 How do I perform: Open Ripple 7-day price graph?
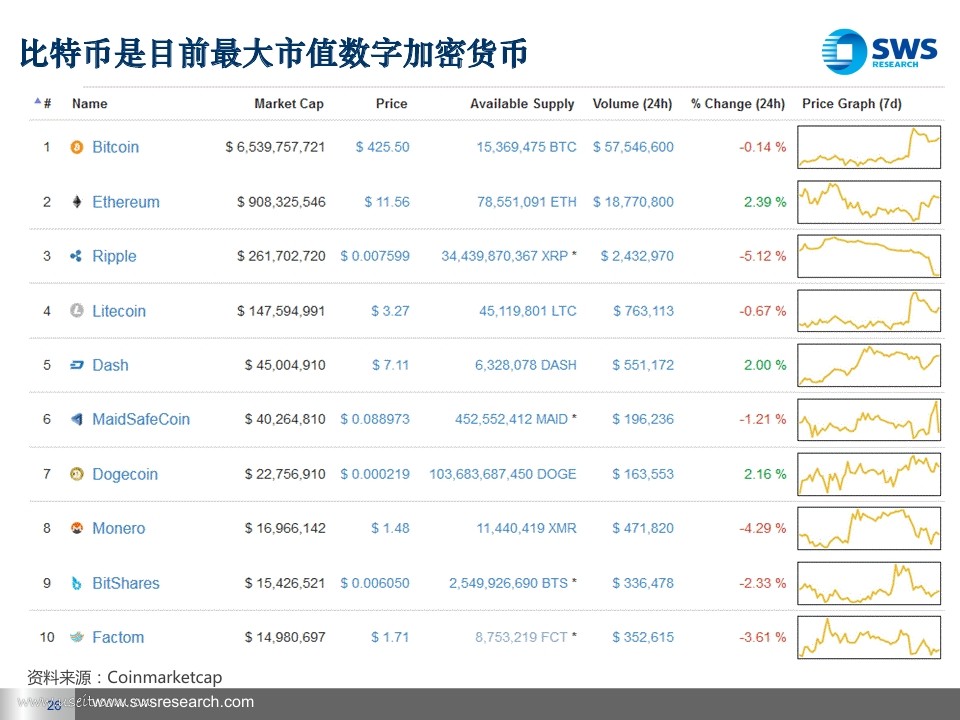(869, 256)
